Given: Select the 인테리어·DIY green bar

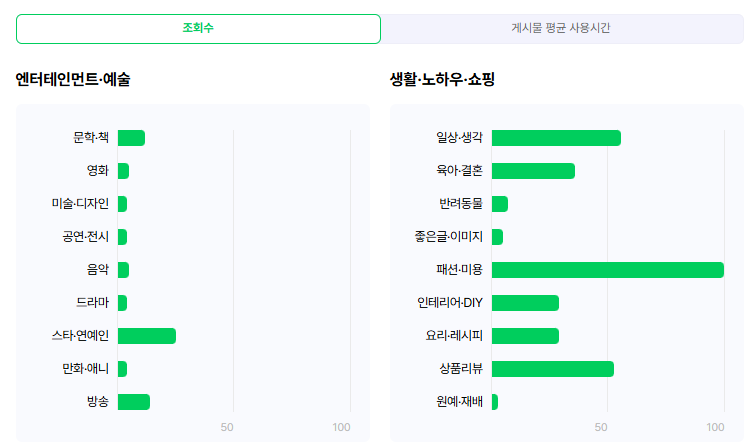Looking at the screenshot, I should tap(525, 303).
